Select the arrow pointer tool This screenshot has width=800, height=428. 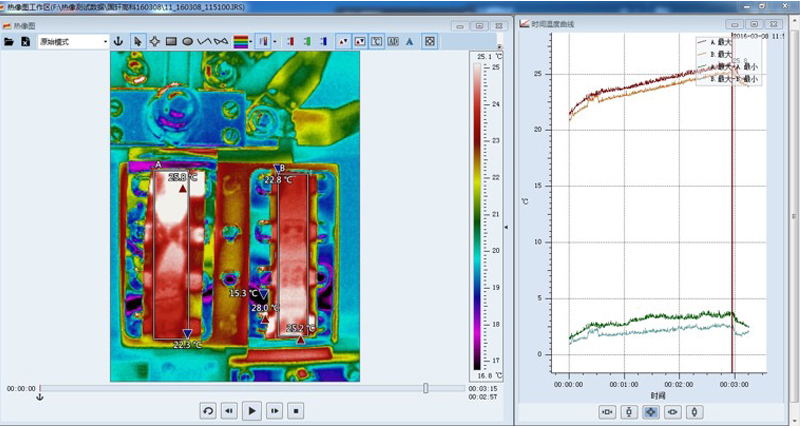coord(139,42)
